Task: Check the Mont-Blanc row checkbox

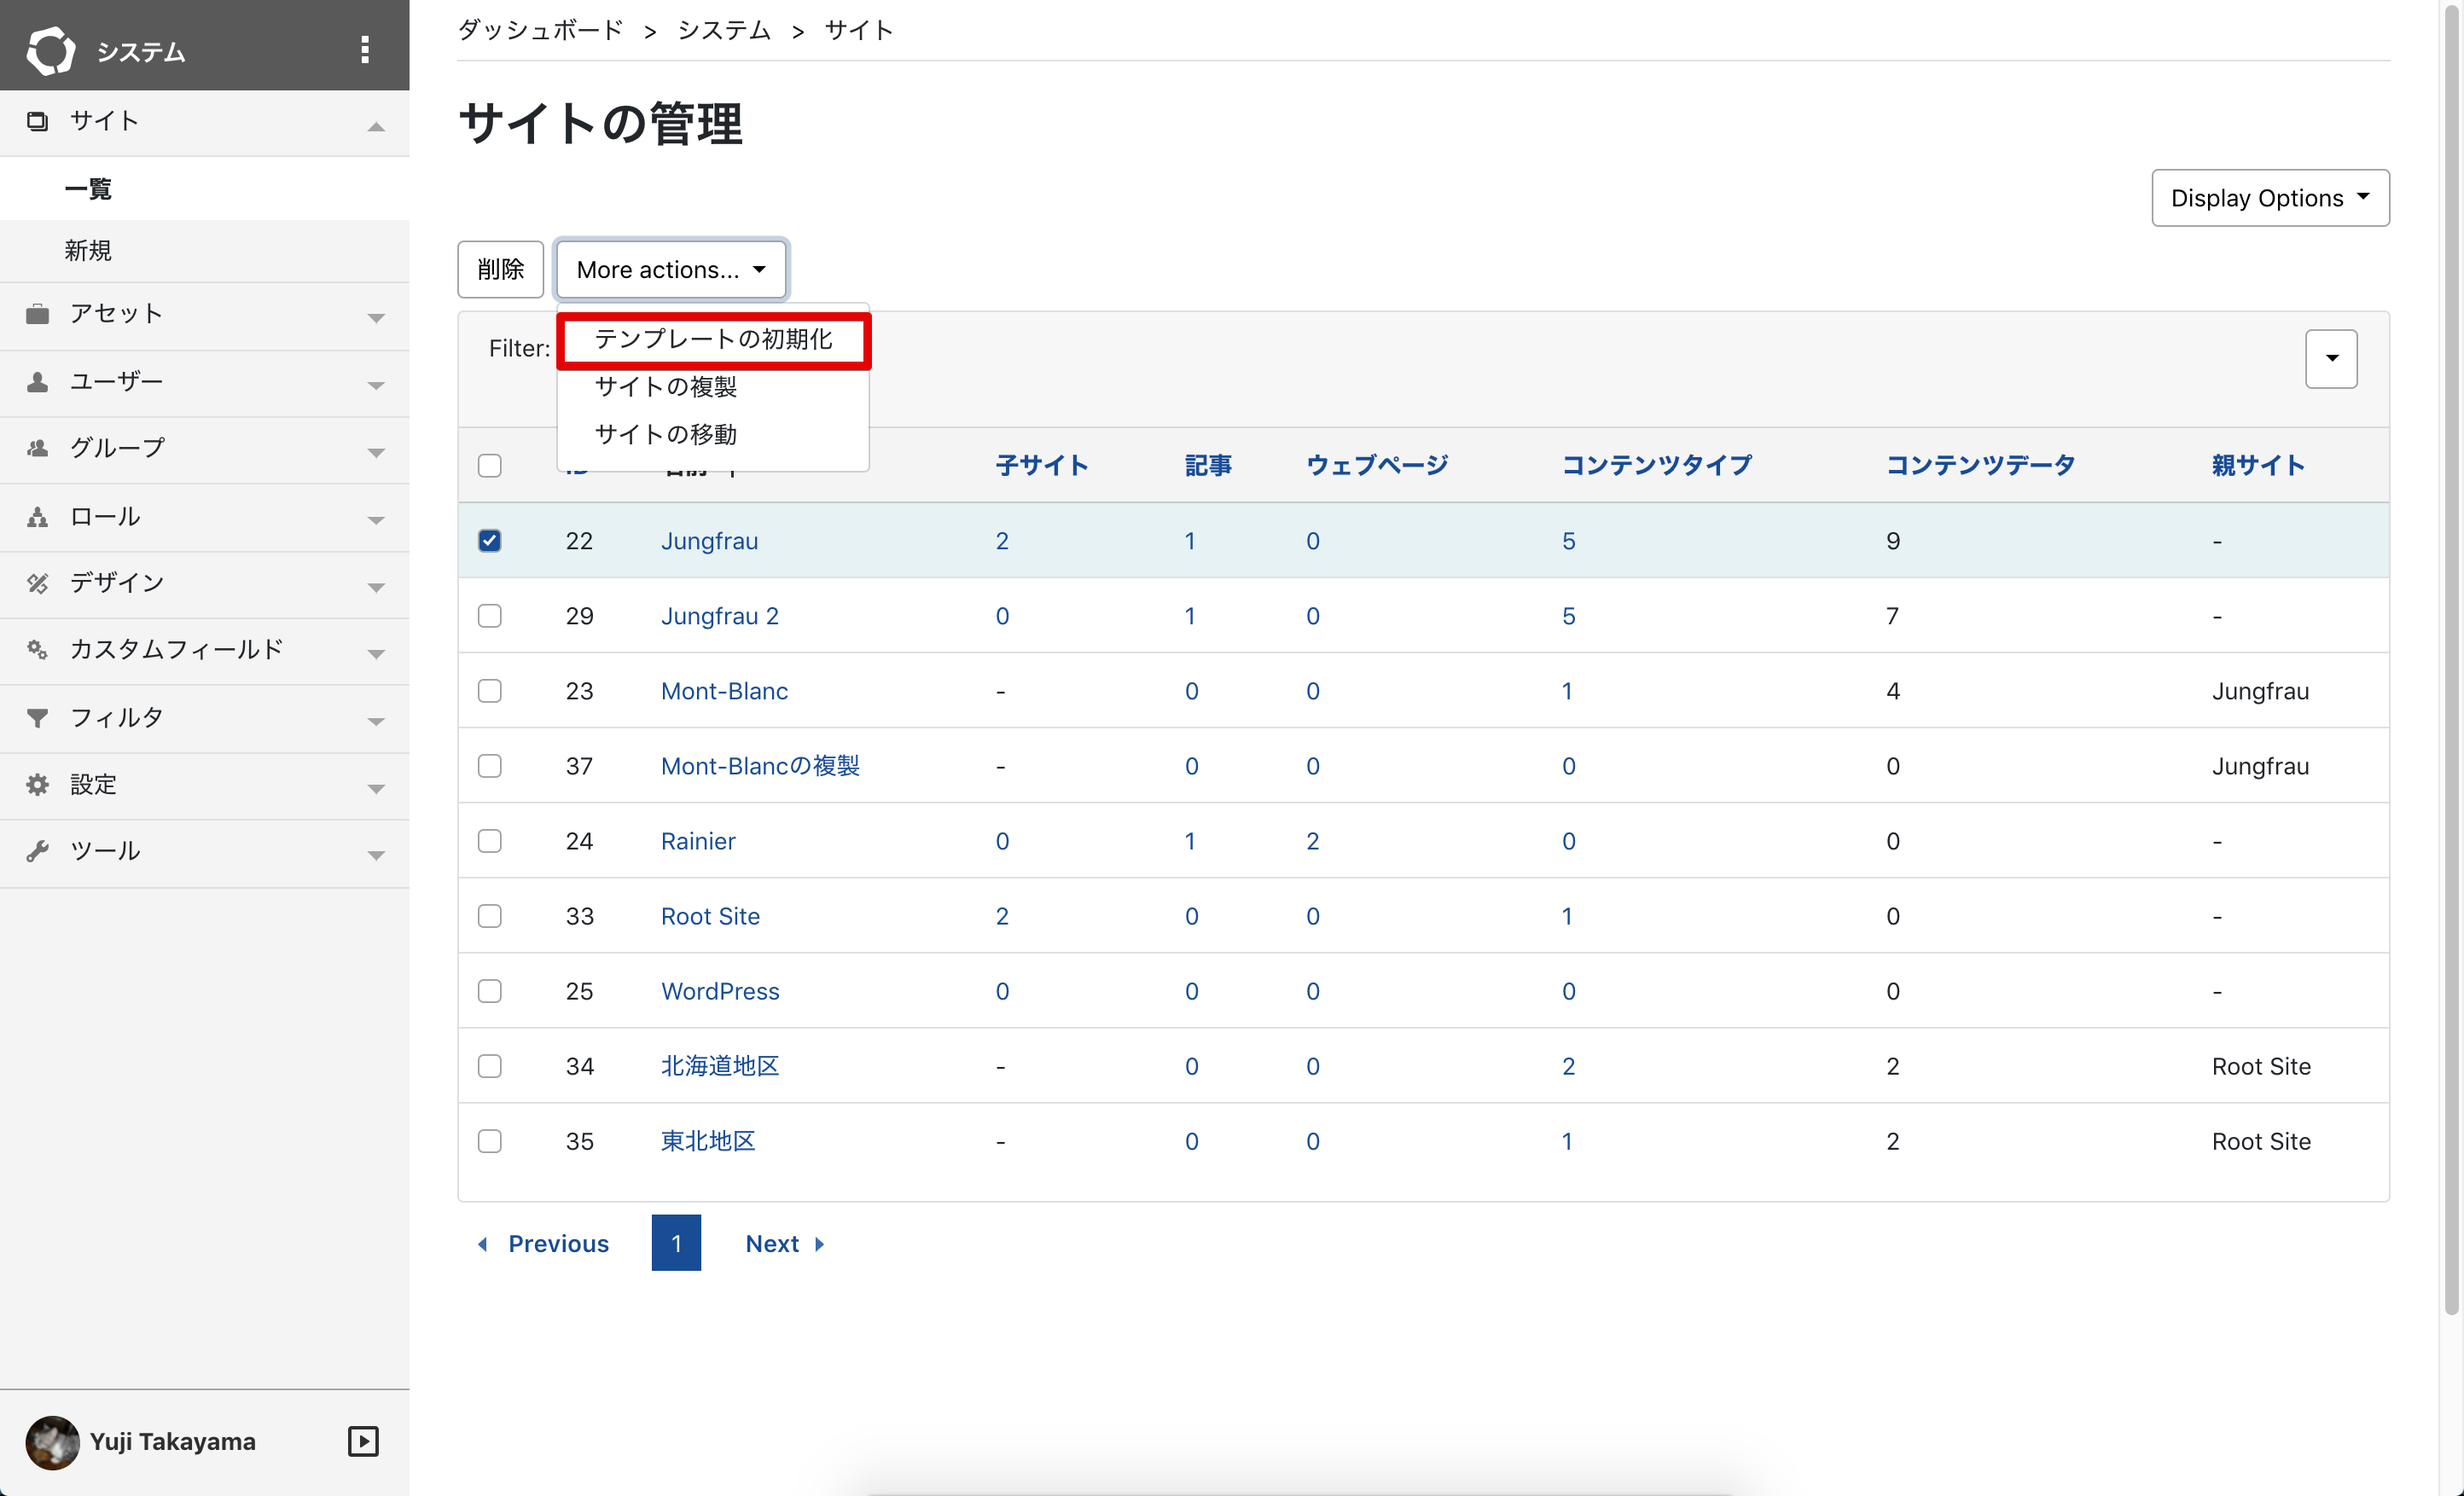Action: [x=489, y=690]
